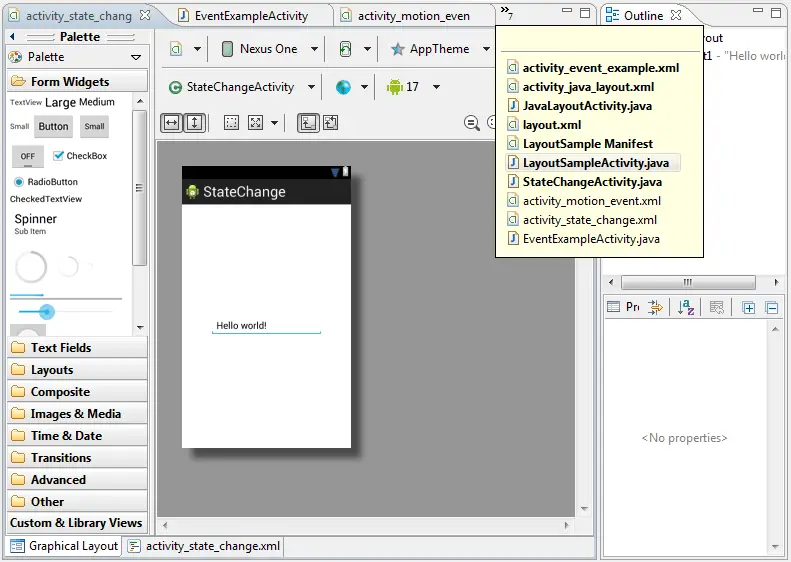
Task: Click the Hello world! text in preview
Action: (242, 325)
